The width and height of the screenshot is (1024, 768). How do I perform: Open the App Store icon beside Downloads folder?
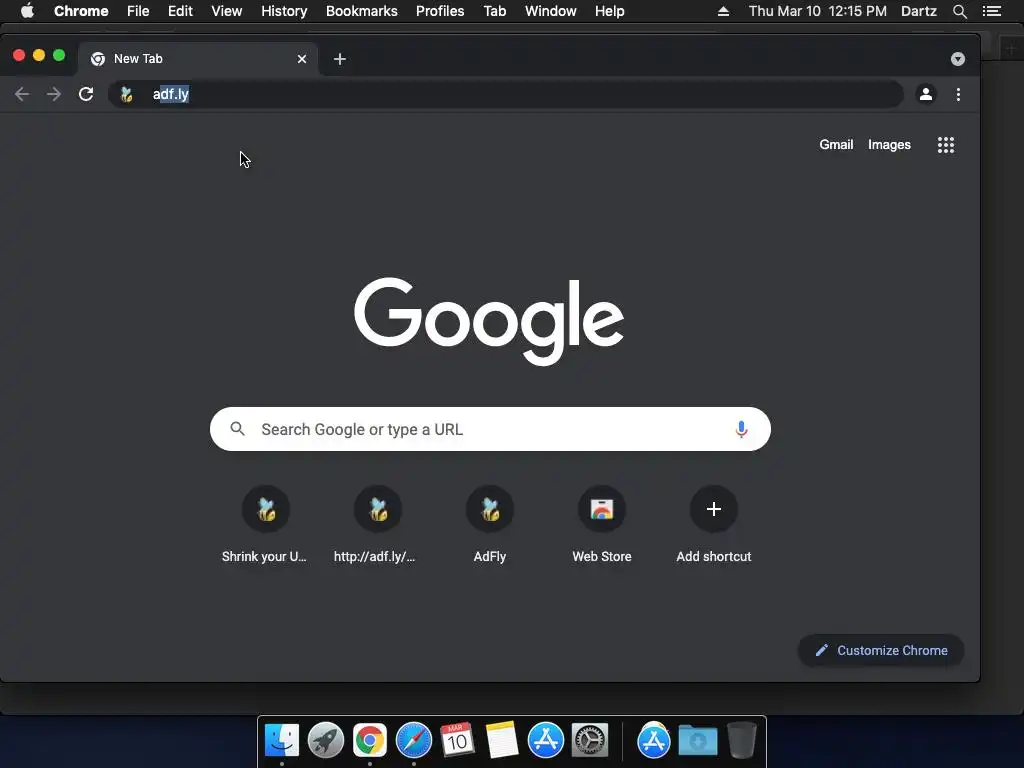654,740
